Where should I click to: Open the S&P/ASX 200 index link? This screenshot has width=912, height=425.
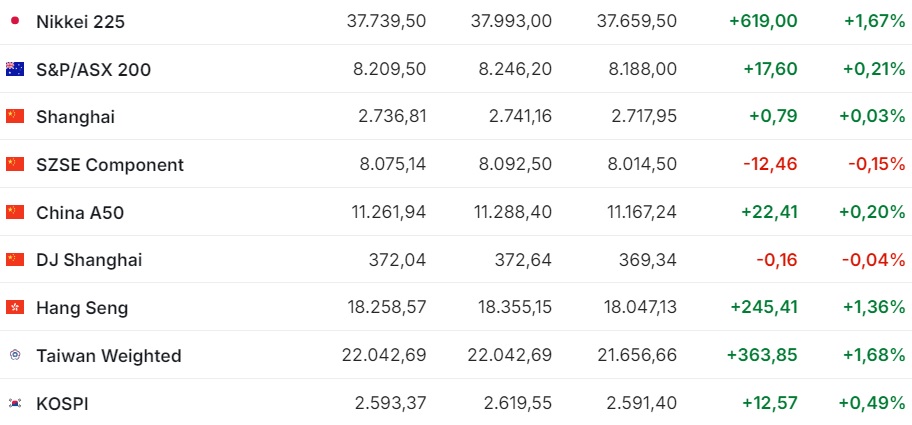(94, 70)
